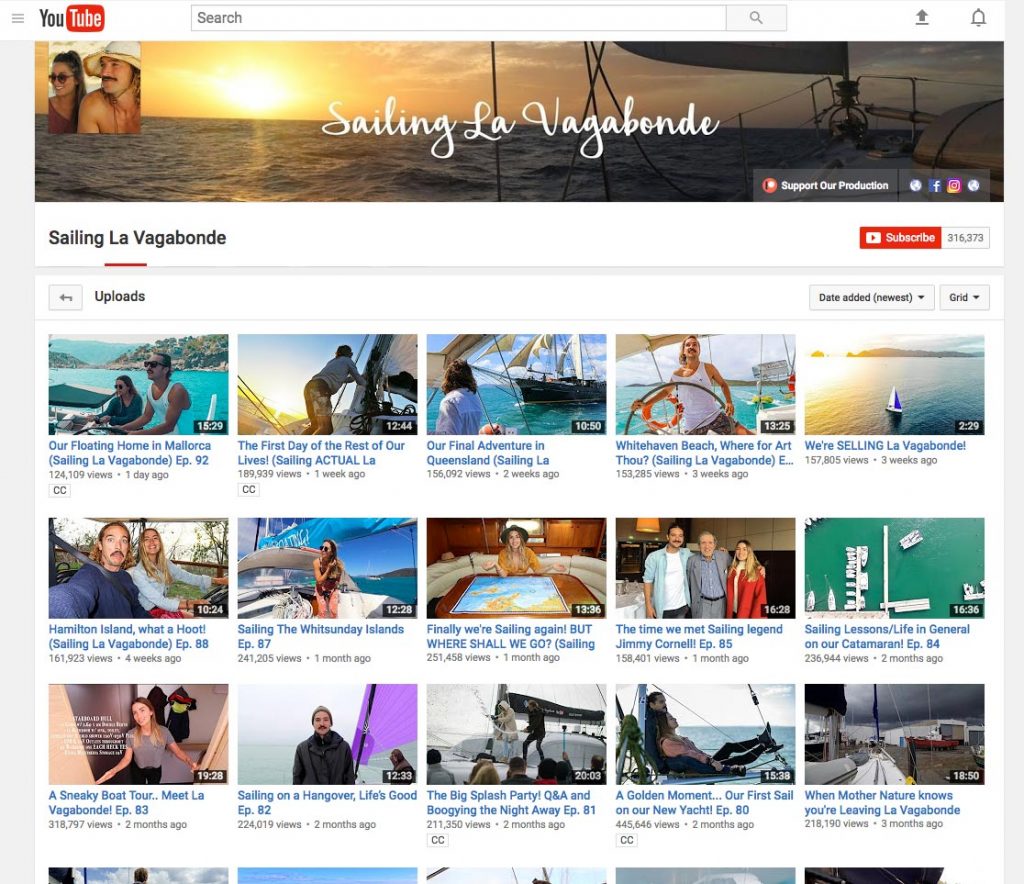Screen dimensions: 1024x884
Task: Open the notifications bell
Action: coord(978,18)
